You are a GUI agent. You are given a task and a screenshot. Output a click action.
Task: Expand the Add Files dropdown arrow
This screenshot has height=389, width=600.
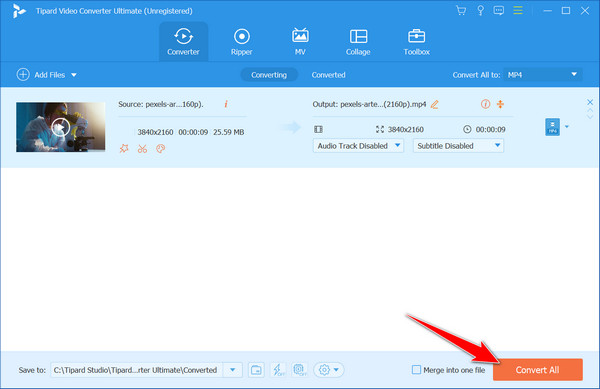coord(74,75)
